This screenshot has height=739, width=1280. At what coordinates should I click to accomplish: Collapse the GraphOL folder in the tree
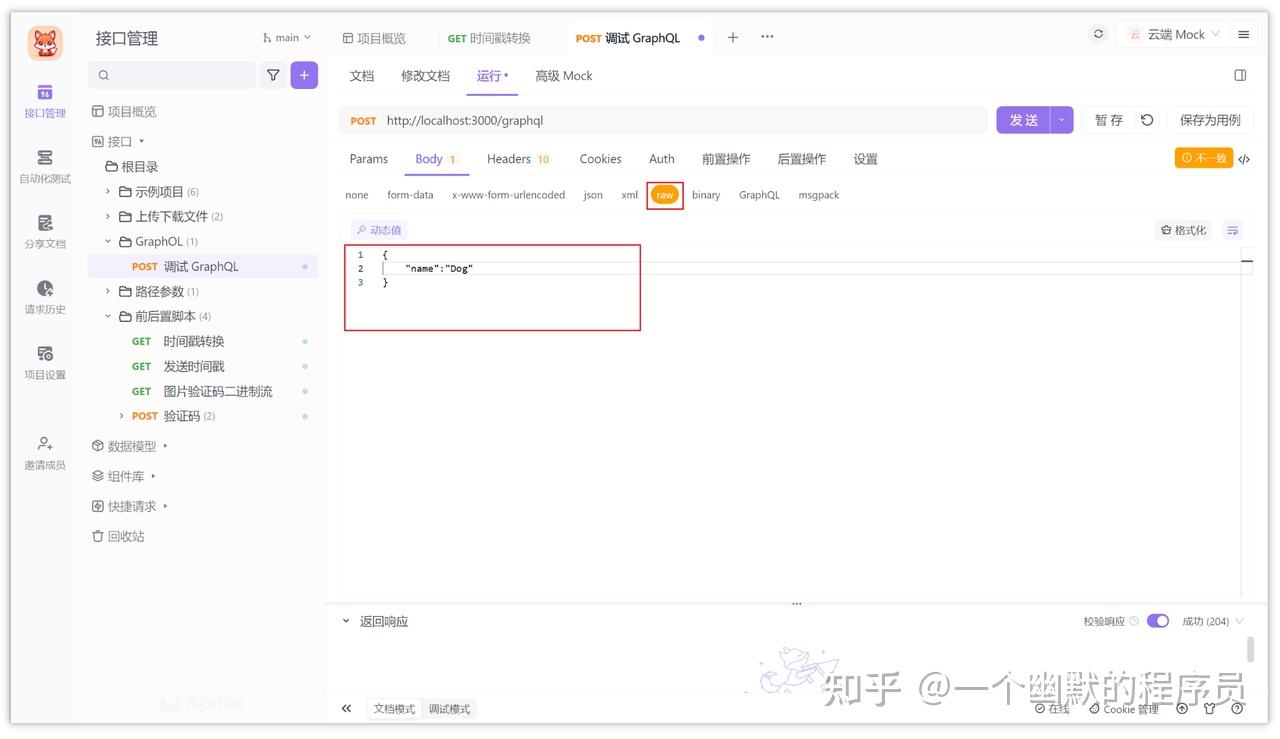tap(107, 241)
